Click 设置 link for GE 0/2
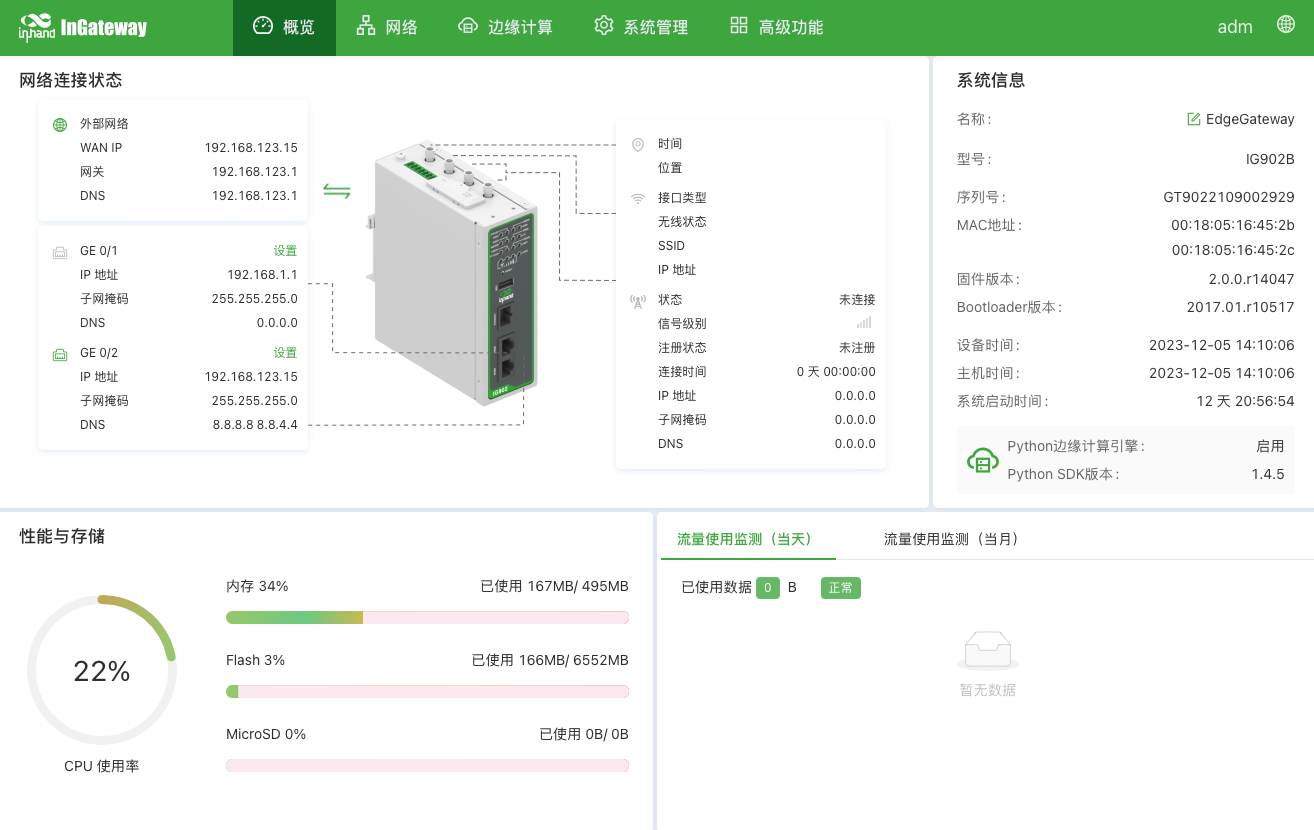 tap(285, 353)
